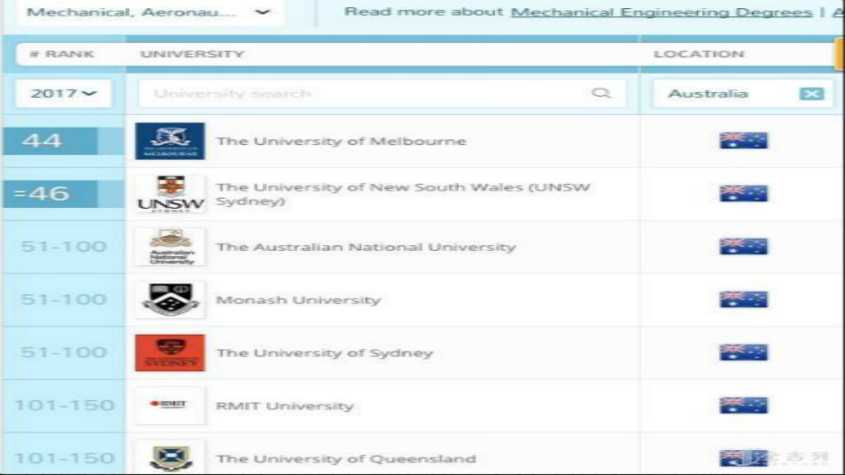The height and width of the screenshot is (475, 845).
Task: Open The University of Queensland link
Action: click(346, 459)
